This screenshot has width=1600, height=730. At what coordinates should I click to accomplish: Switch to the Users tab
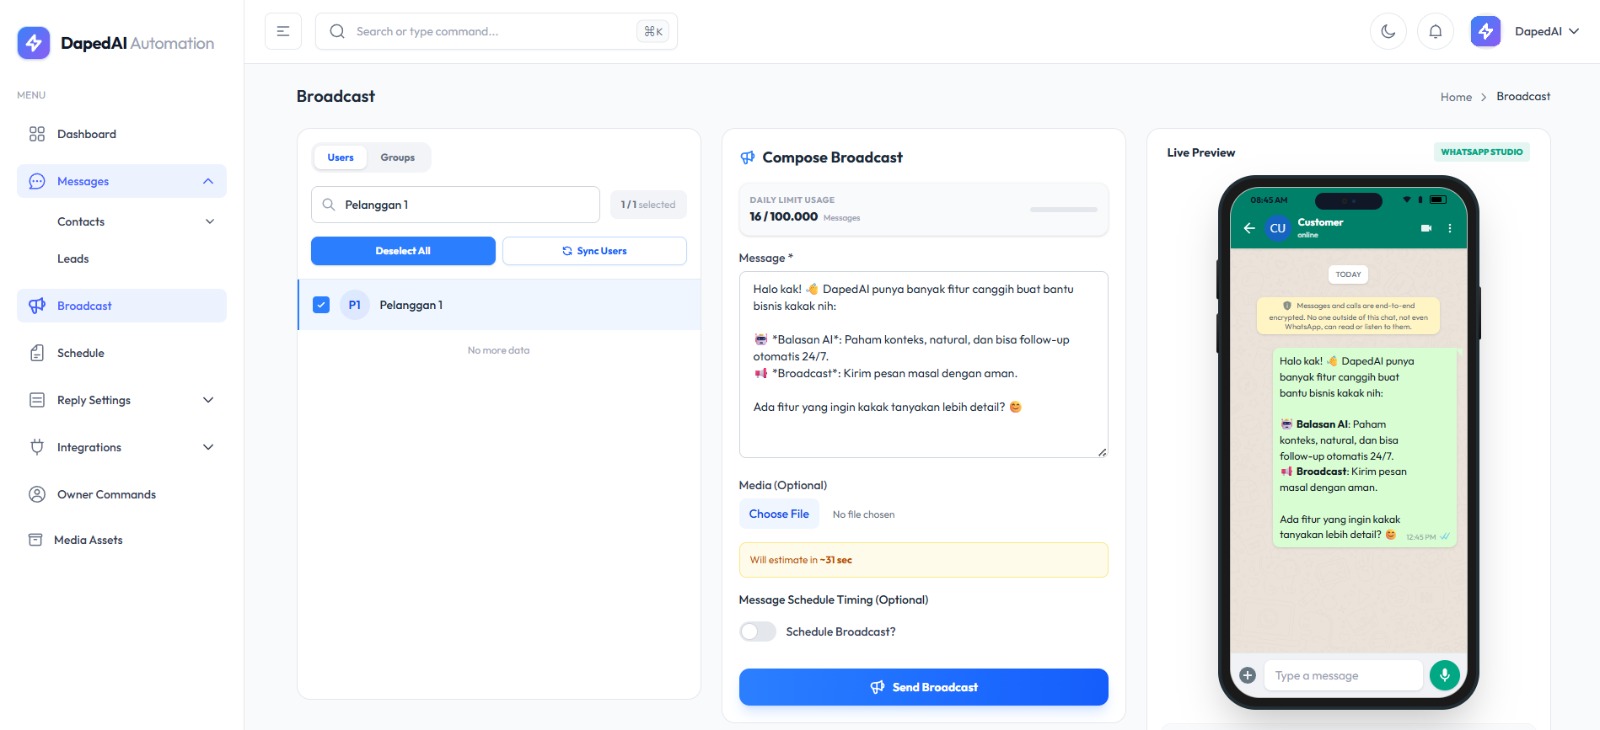(x=340, y=157)
